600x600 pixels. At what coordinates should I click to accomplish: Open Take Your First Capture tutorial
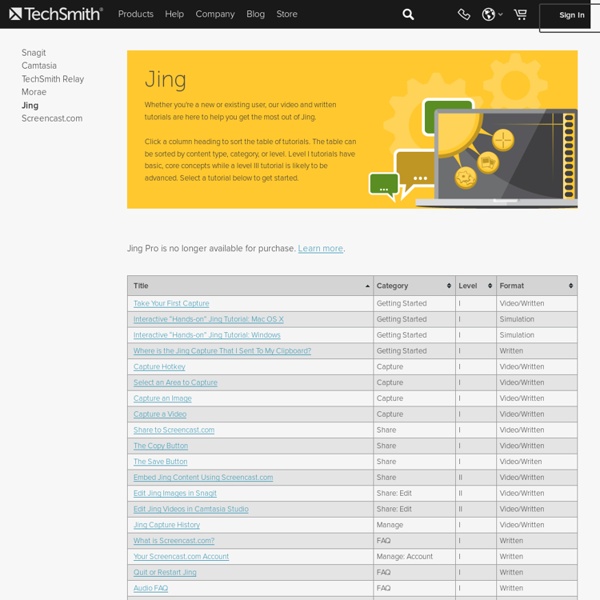point(171,303)
